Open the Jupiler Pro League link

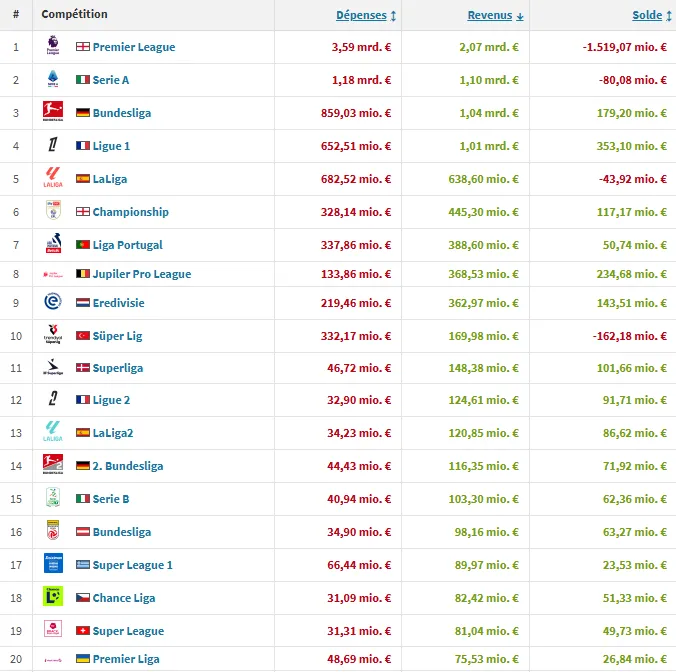(141, 274)
